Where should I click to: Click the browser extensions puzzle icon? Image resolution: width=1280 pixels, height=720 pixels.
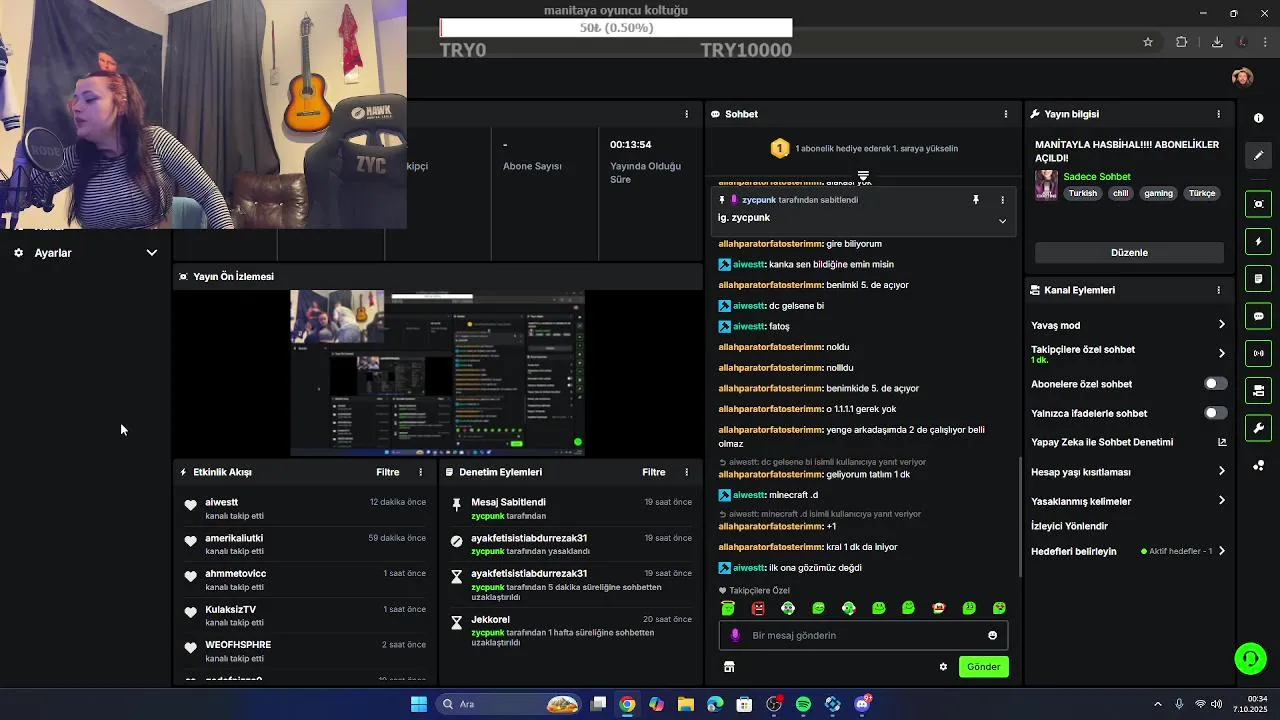click(x=1181, y=42)
